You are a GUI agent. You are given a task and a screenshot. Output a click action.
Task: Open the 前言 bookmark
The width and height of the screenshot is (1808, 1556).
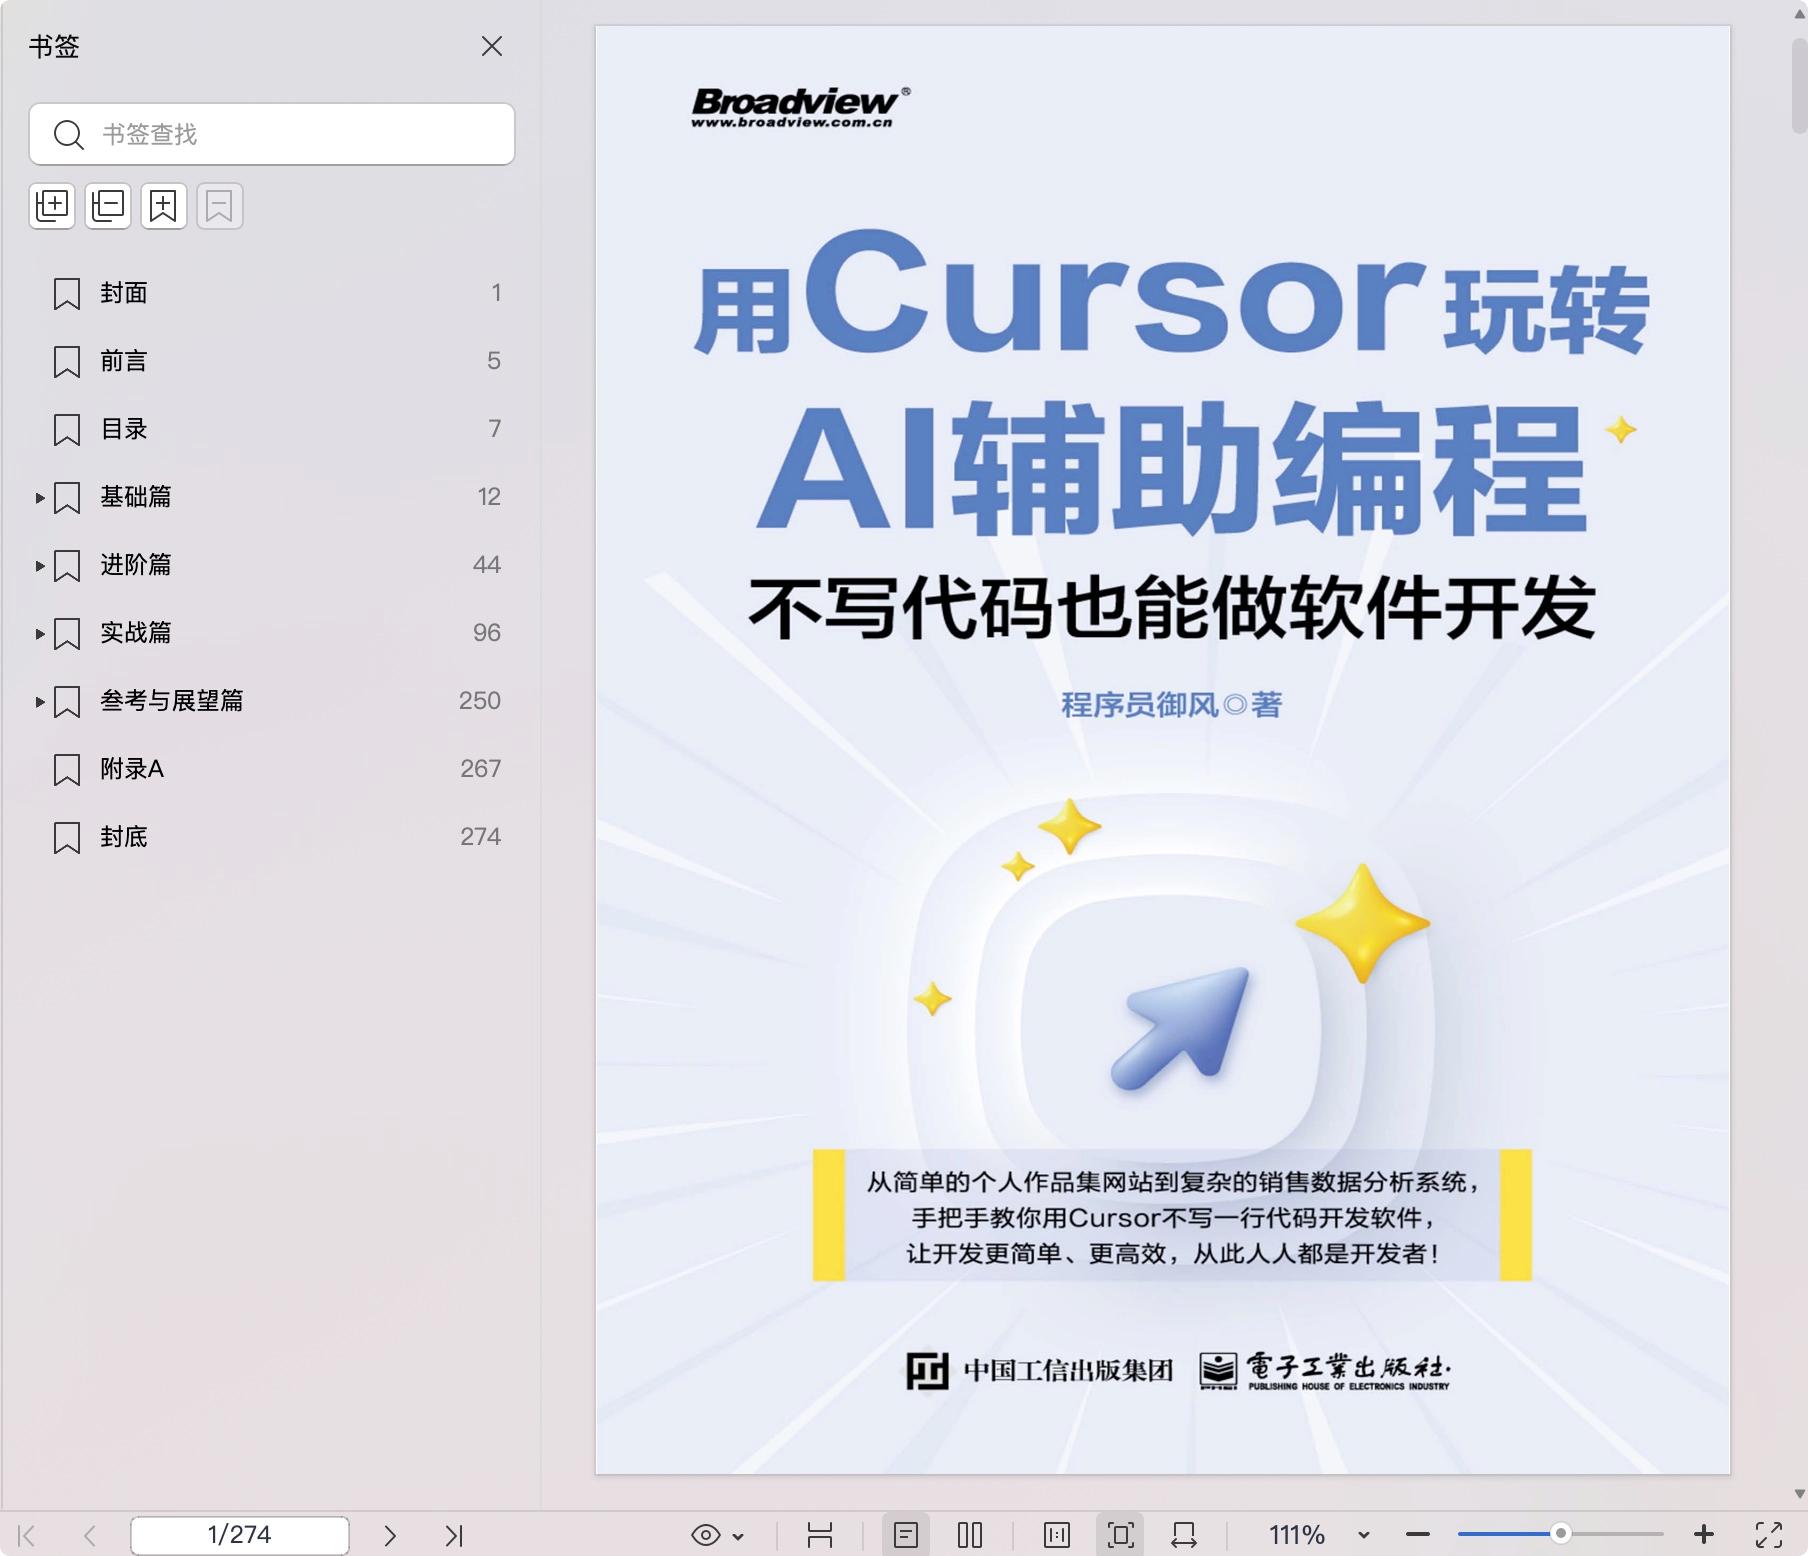pyautogui.click(x=124, y=361)
